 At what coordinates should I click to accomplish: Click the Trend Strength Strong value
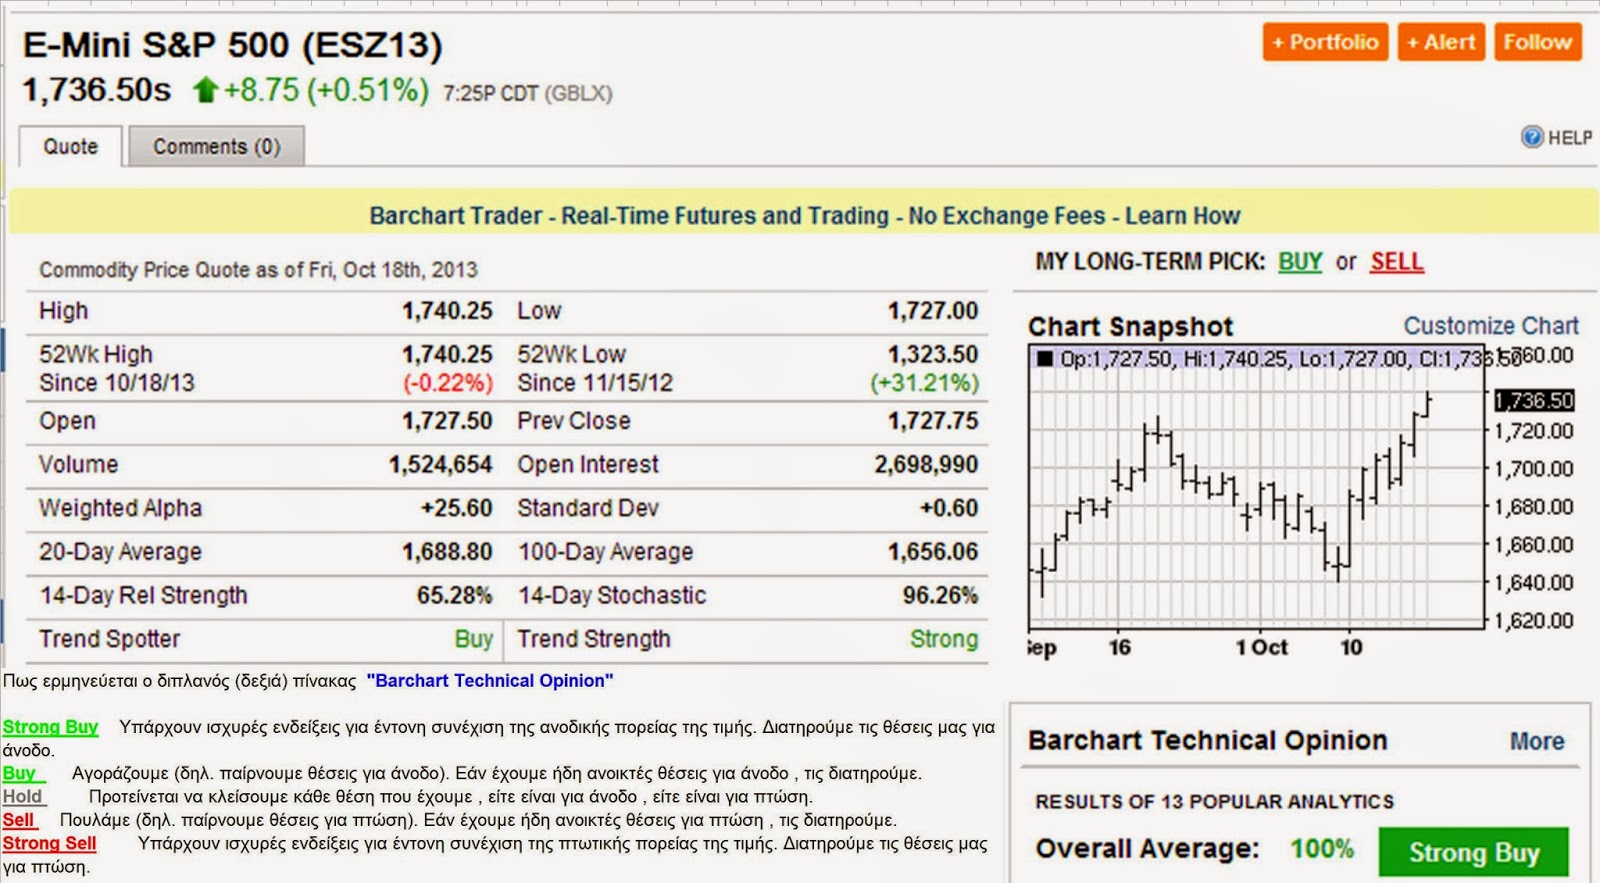tap(944, 639)
